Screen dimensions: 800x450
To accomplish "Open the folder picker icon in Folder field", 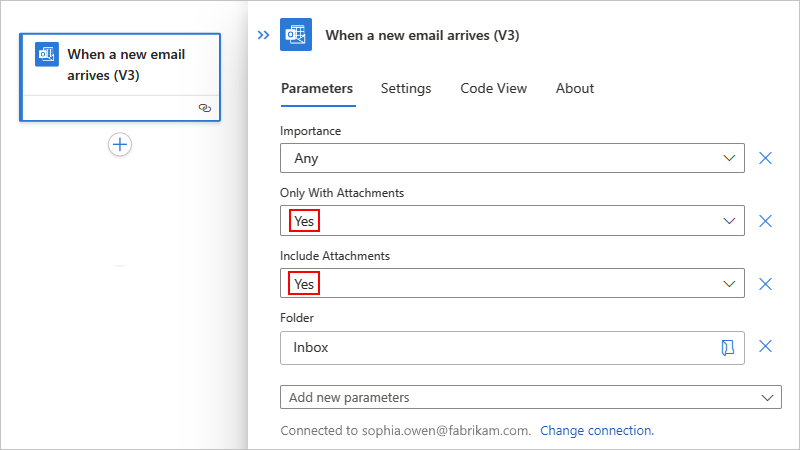I will [727, 347].
